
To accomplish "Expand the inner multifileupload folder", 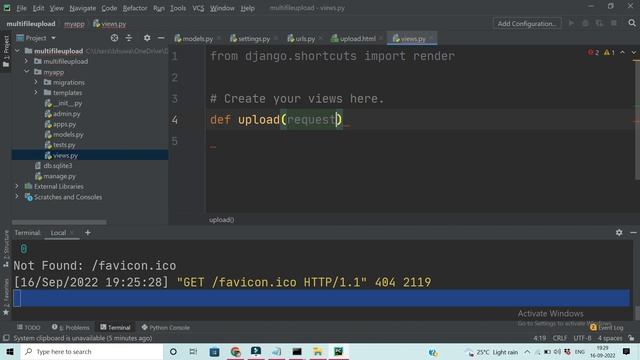I will coord(27,61).
